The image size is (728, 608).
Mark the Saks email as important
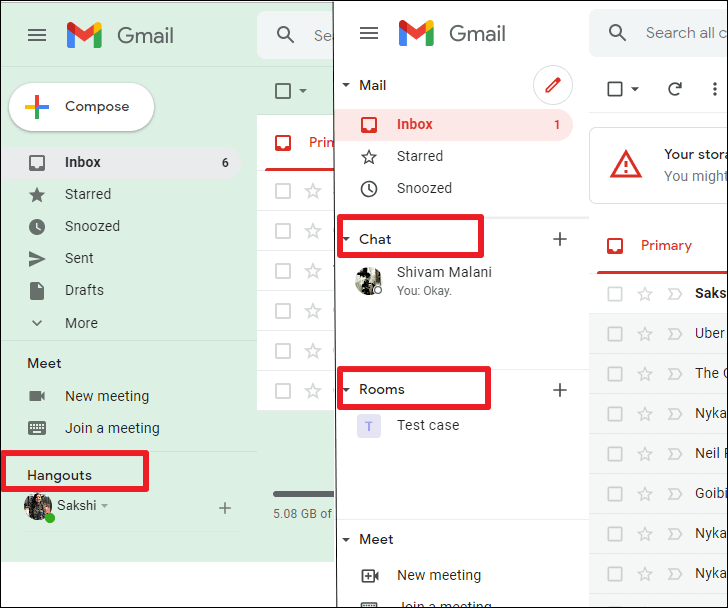coord(674,294)
